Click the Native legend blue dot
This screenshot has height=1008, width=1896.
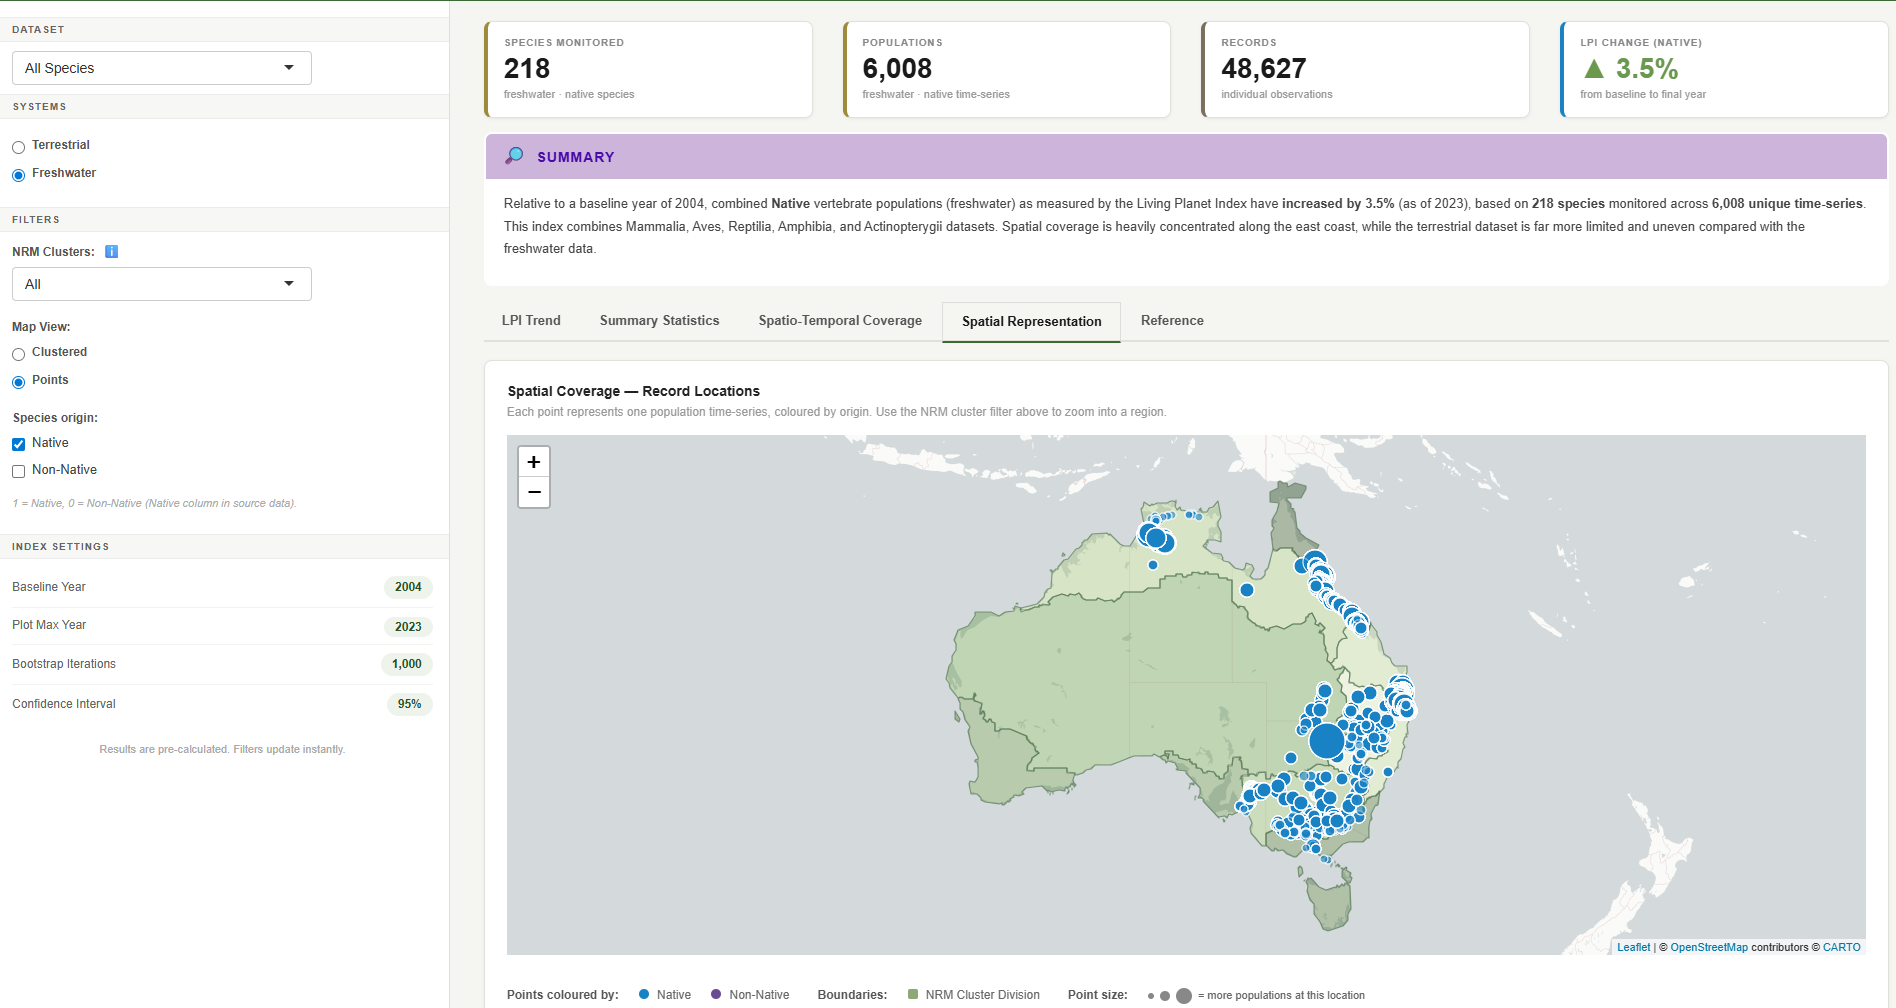[x=644, y=994]
